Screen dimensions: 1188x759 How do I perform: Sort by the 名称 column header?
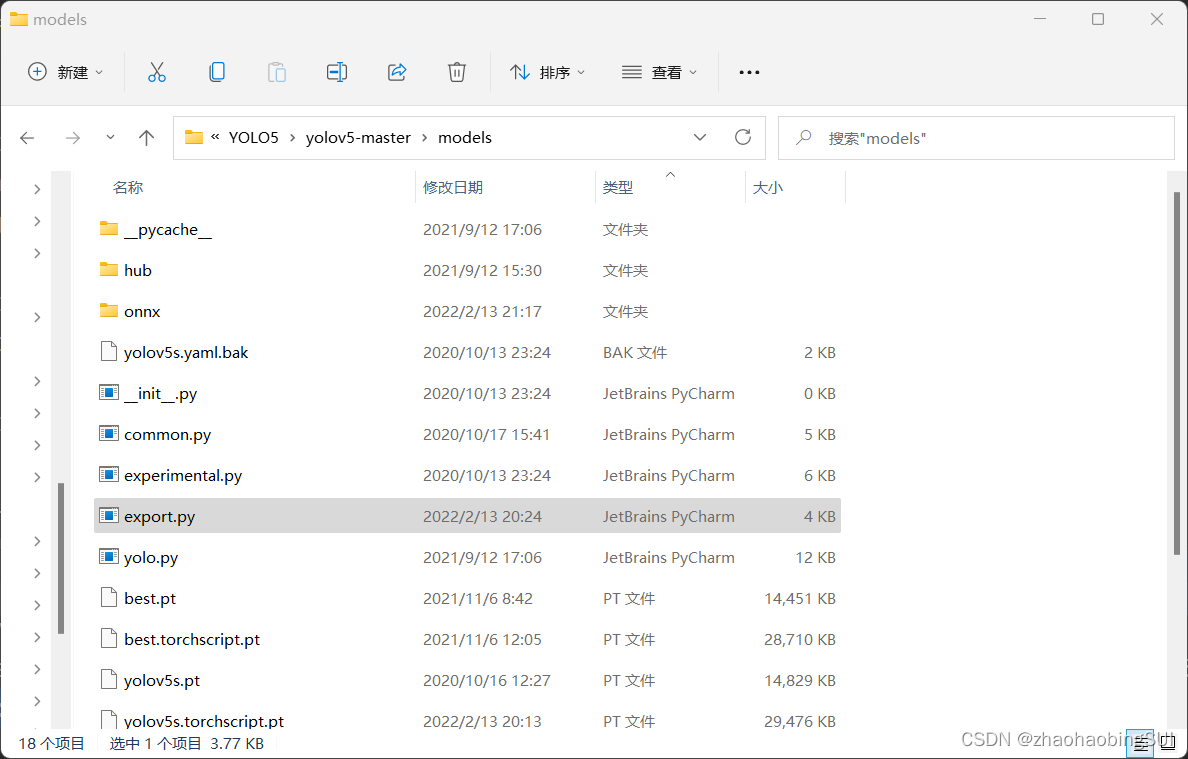point(128,187)
